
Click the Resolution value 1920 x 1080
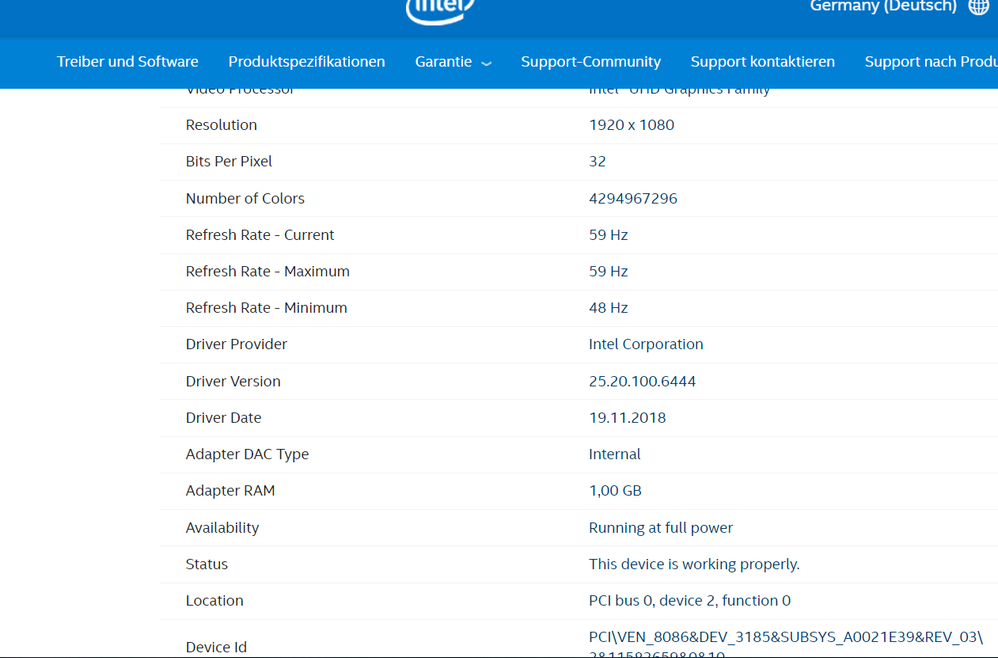pos(631,125)
